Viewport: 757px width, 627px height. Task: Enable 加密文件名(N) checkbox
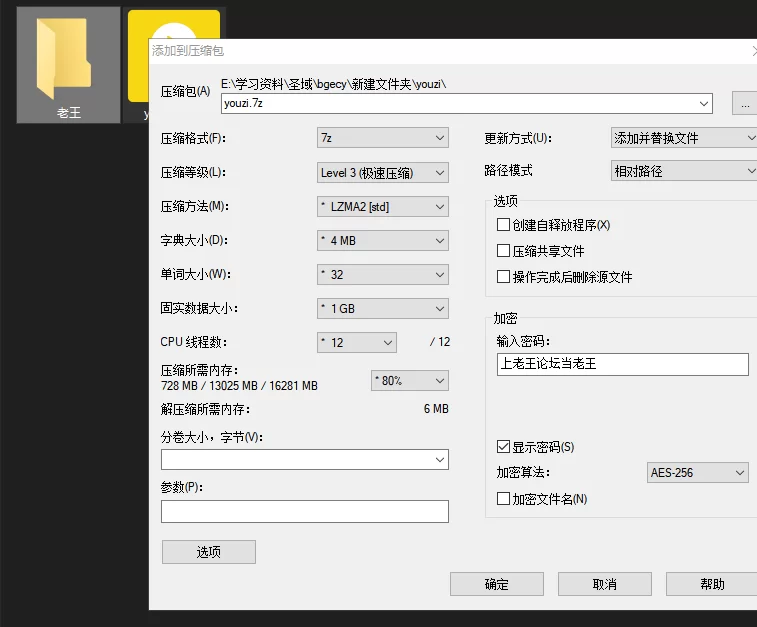pos(504,499)
